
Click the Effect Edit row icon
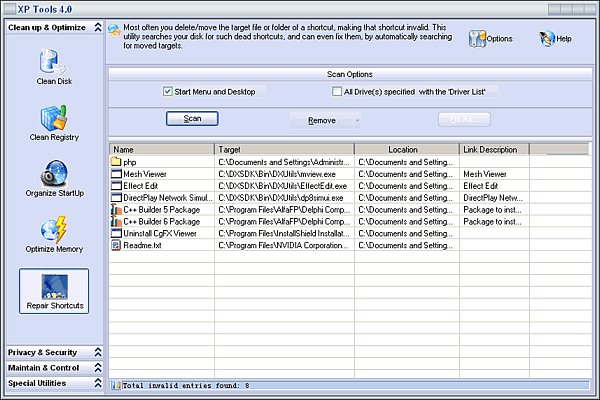[x=116, y=186]
